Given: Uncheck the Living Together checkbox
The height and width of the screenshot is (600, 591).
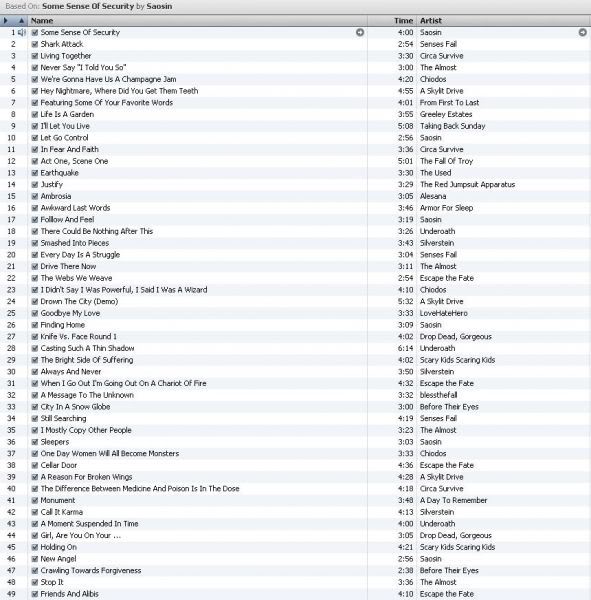Looking at the screenshot, I should (x=35, y=56).
